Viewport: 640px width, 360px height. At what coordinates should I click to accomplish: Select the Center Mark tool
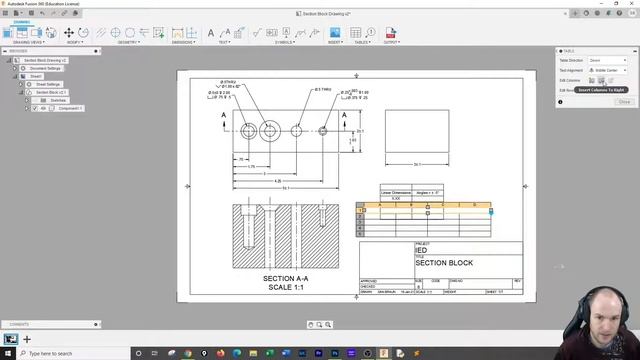(116, 33)
